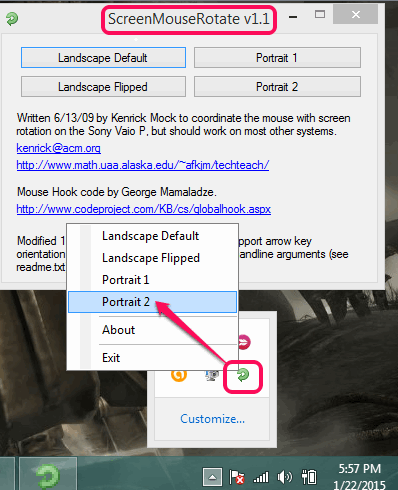Choose Landscape Default from the context menu
The height and width of the screenshot is (490, 398).
[x=152, y=236]
